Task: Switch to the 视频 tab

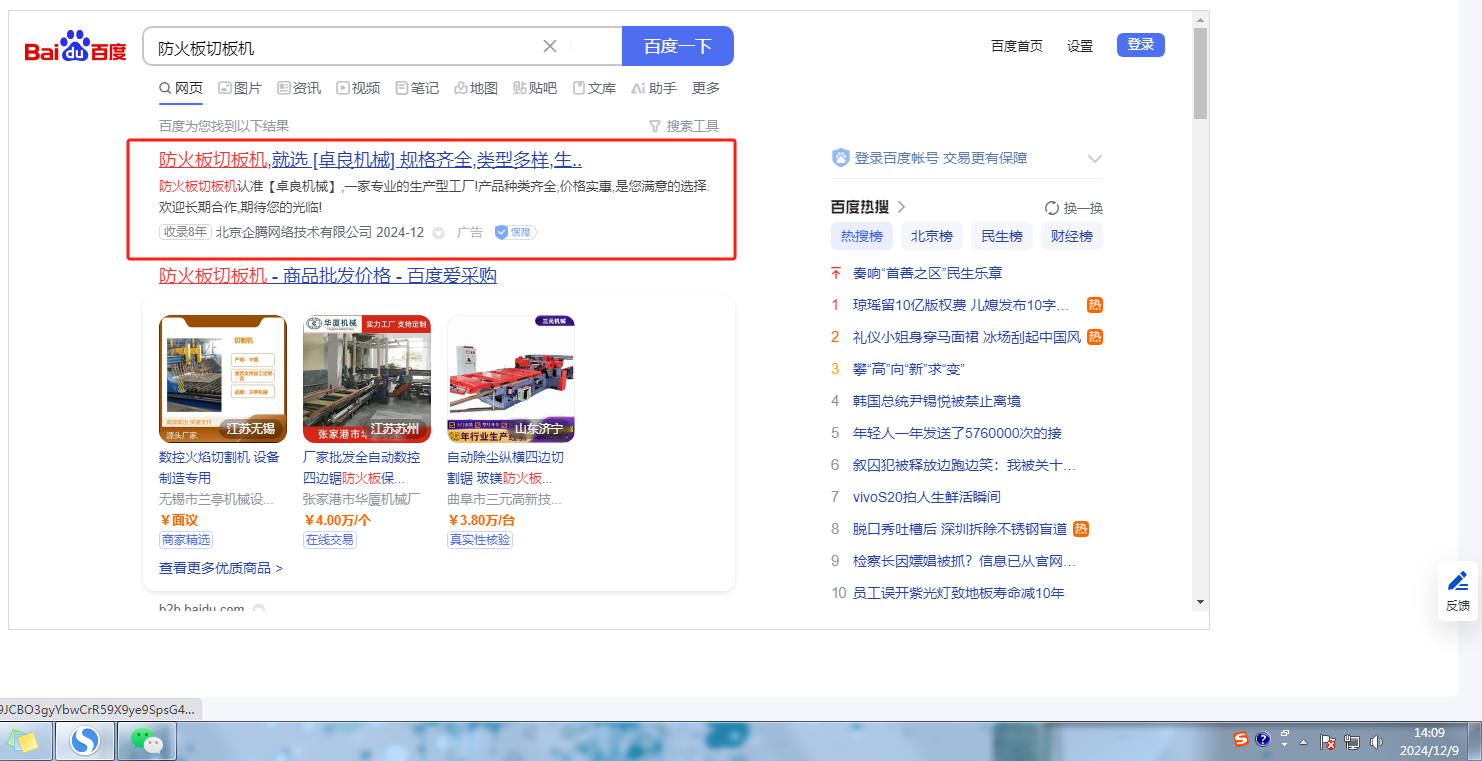Action: click(358, 88)
